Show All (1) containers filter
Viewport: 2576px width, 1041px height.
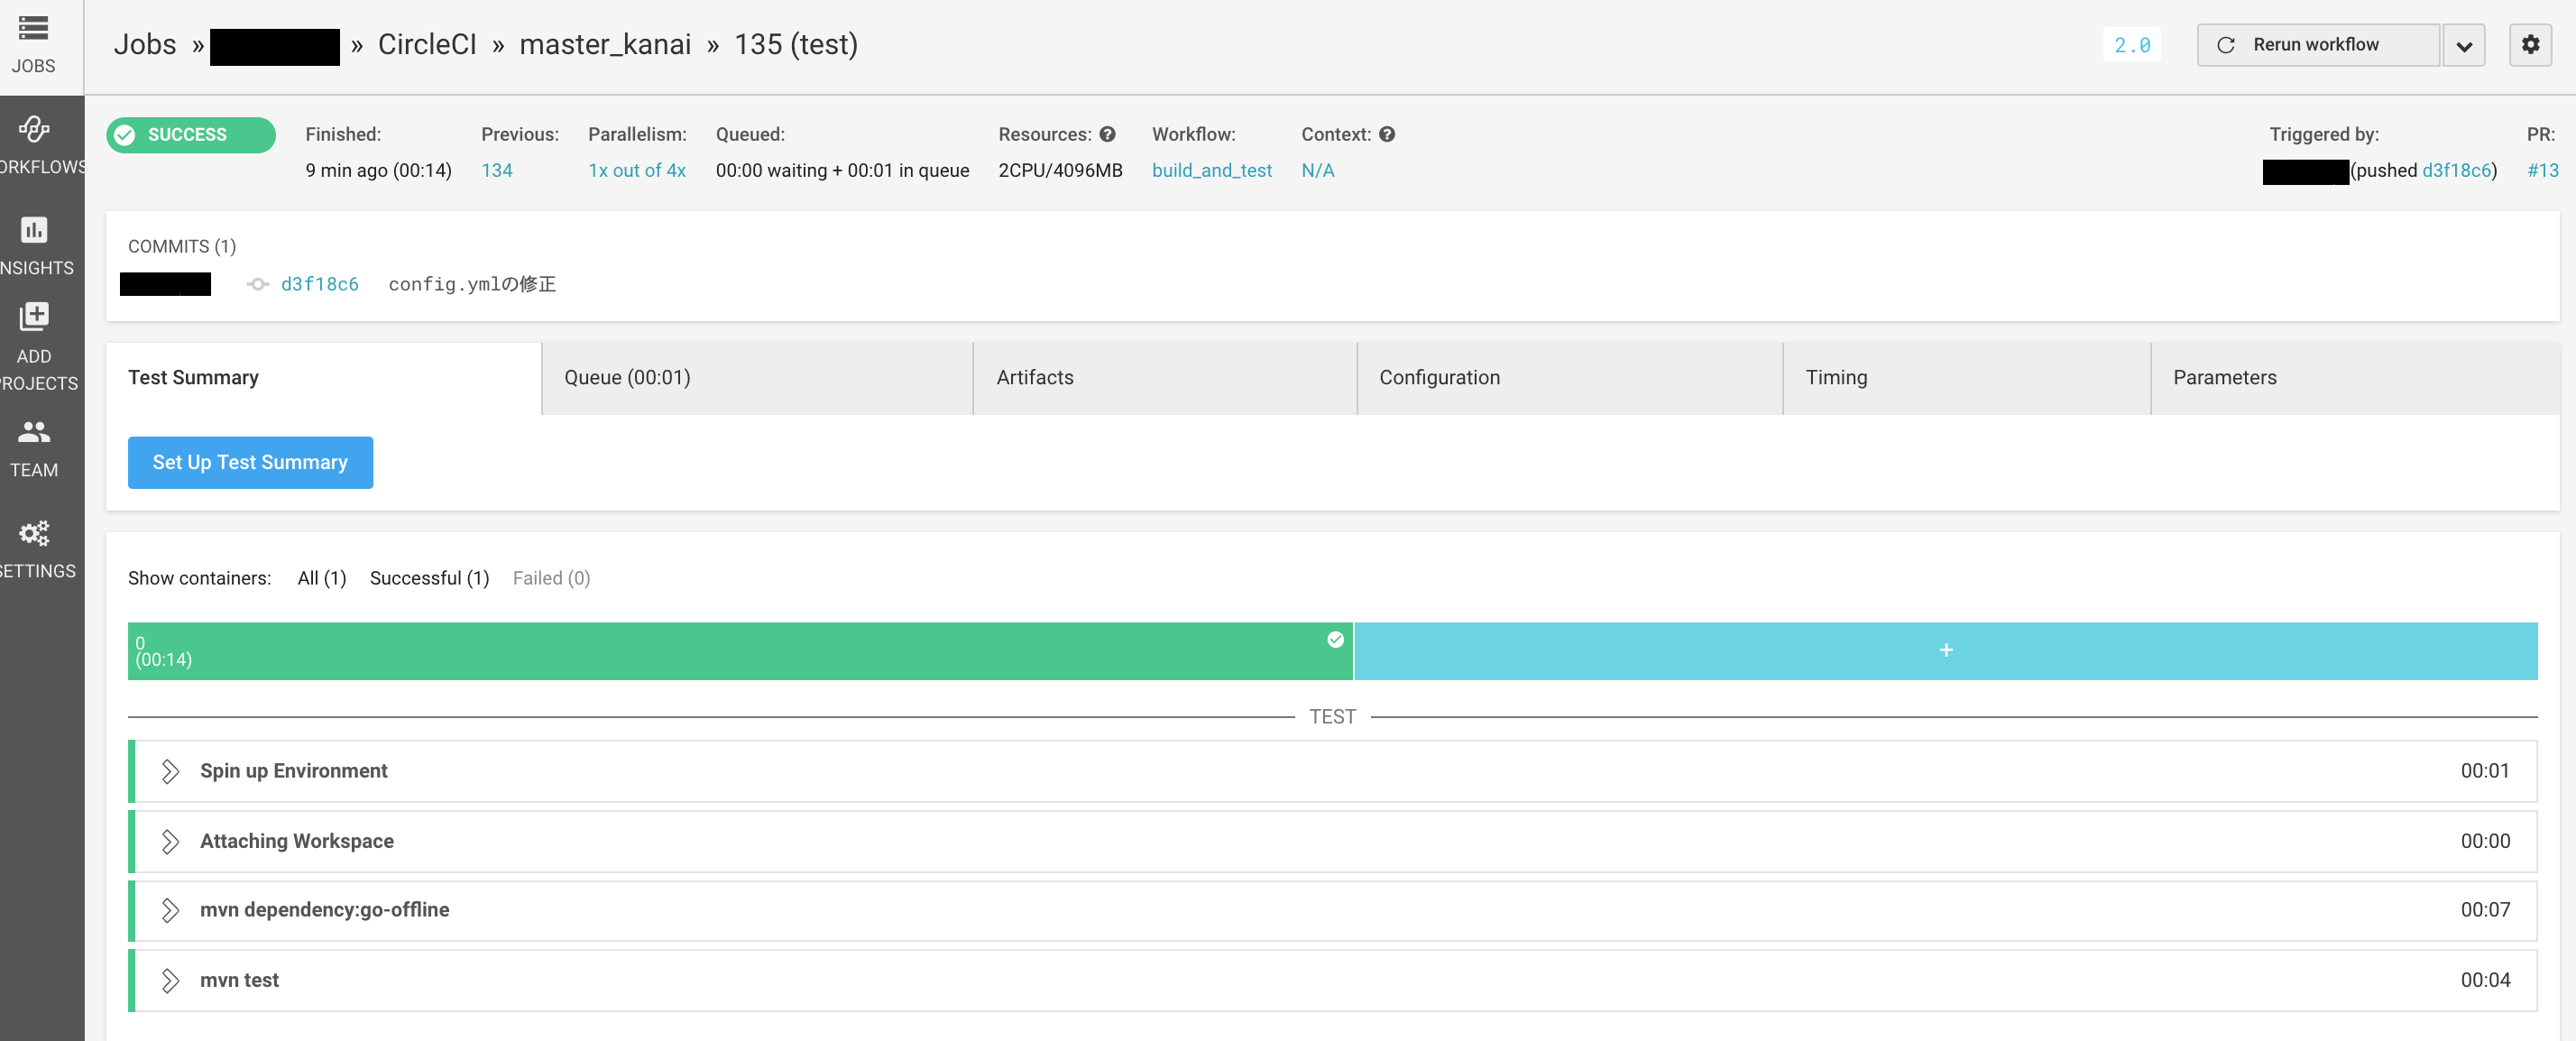tap(321, 578)
